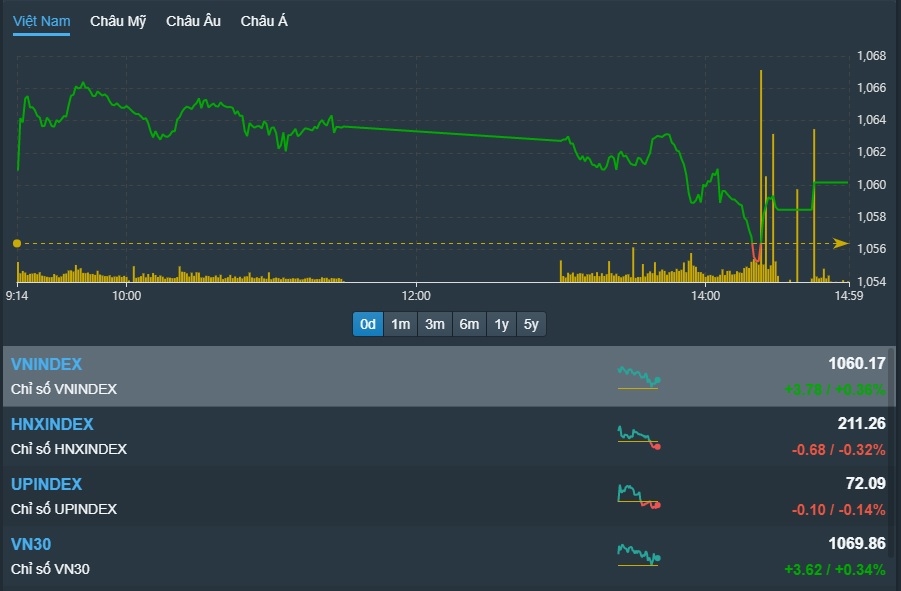Show the 6m chart range
Viewport: 901px width, 591px height.
469,324
